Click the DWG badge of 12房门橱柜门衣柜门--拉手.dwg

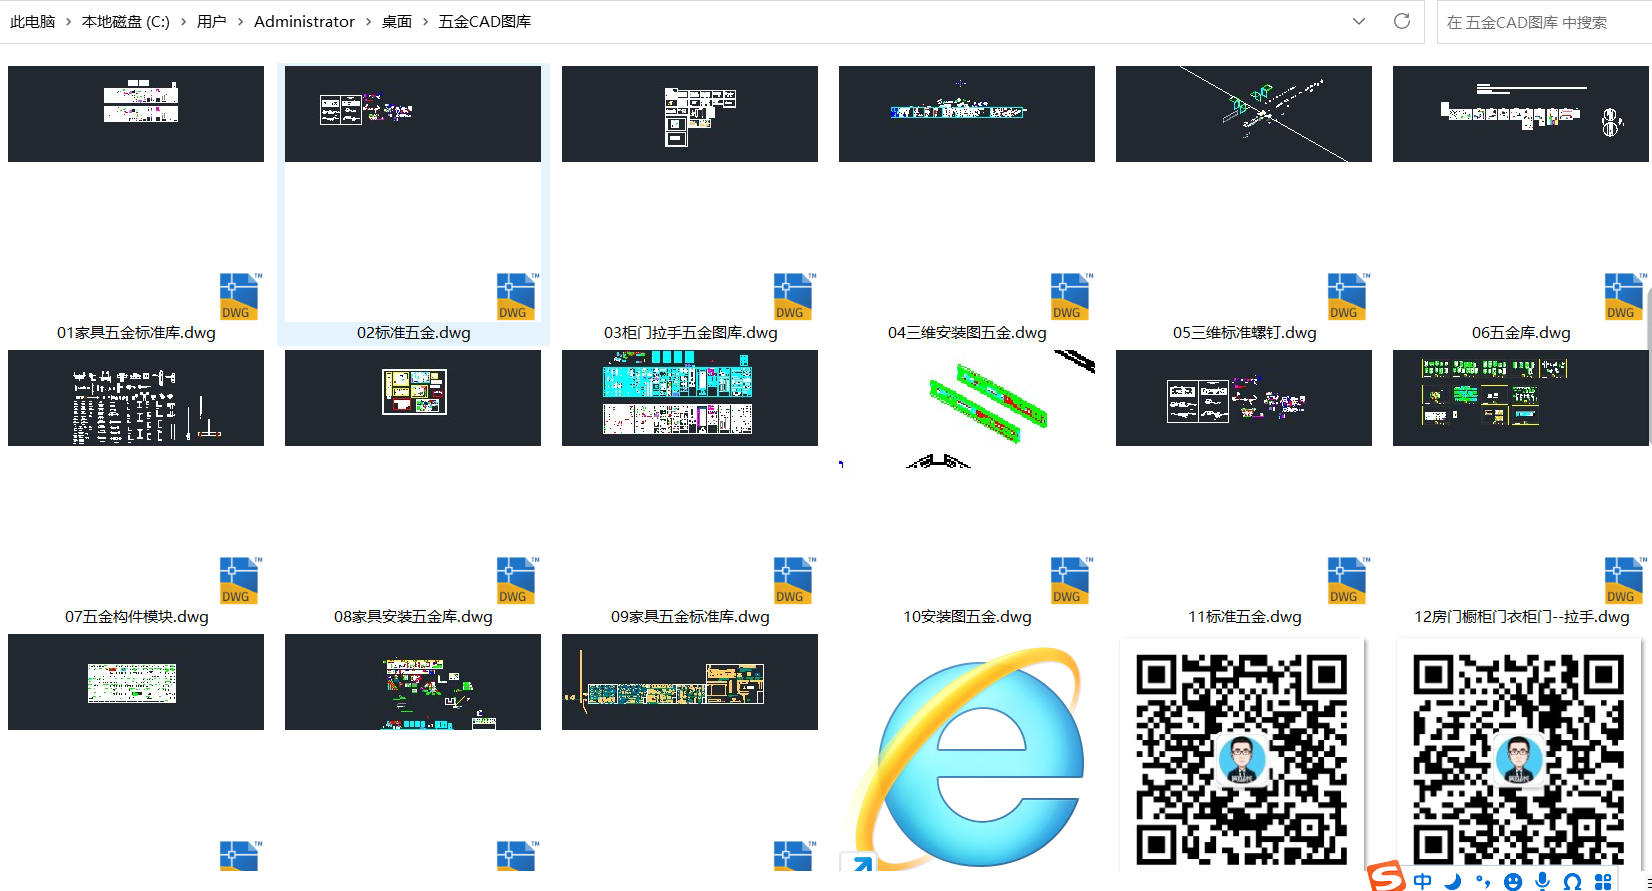[1624, 581]
